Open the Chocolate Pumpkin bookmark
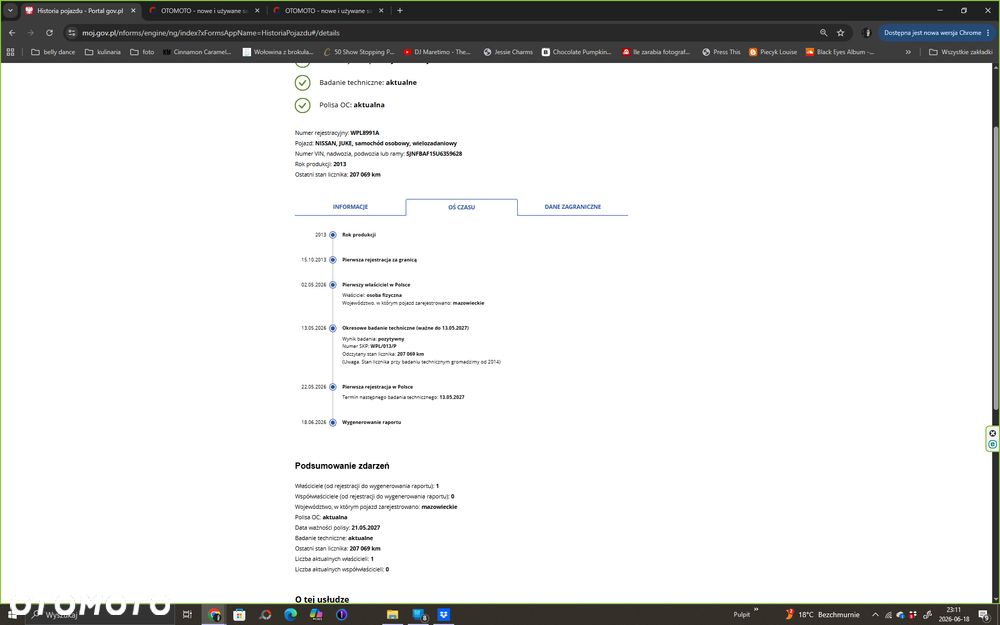 [577, 52]
